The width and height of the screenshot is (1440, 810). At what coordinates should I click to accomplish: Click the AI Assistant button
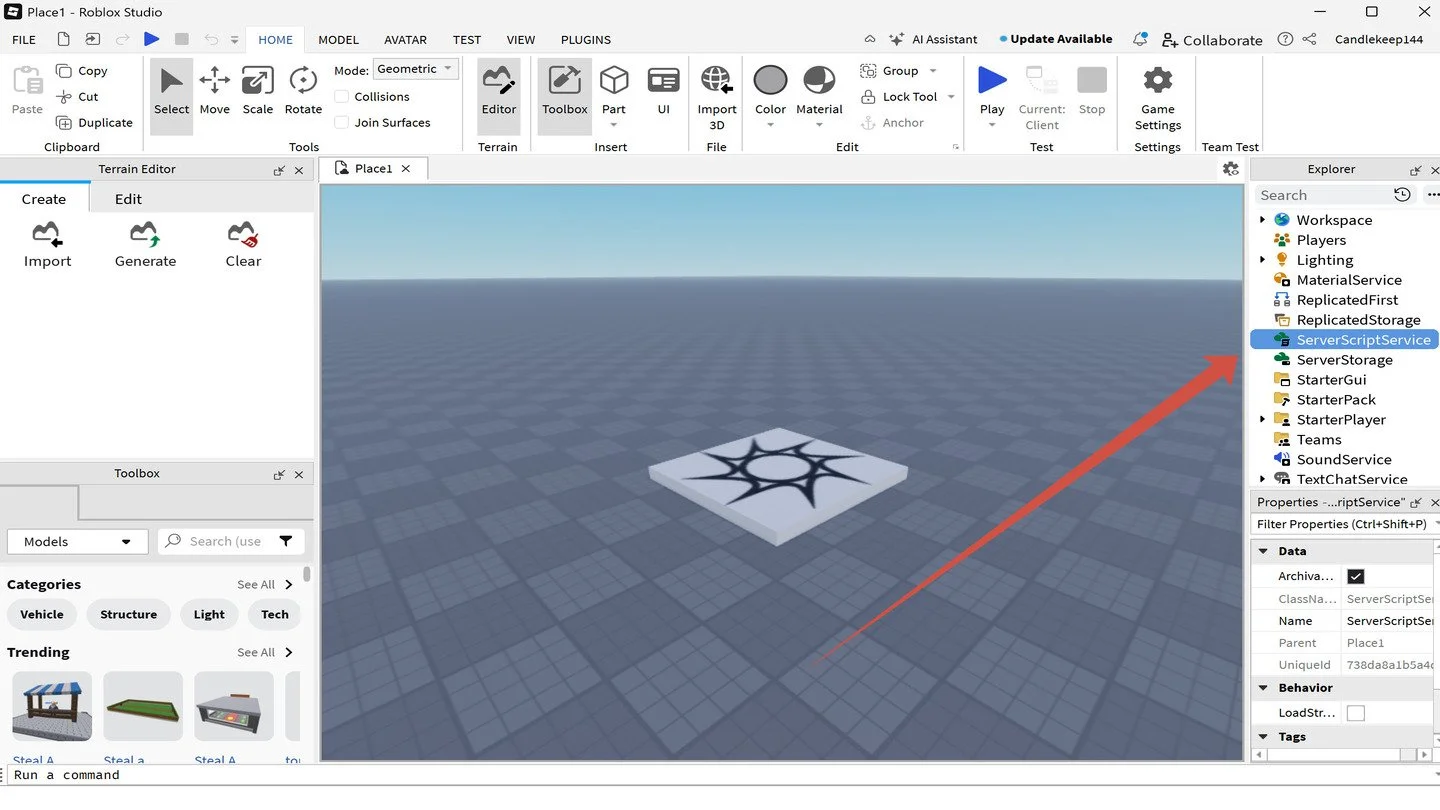pos(933,39)
